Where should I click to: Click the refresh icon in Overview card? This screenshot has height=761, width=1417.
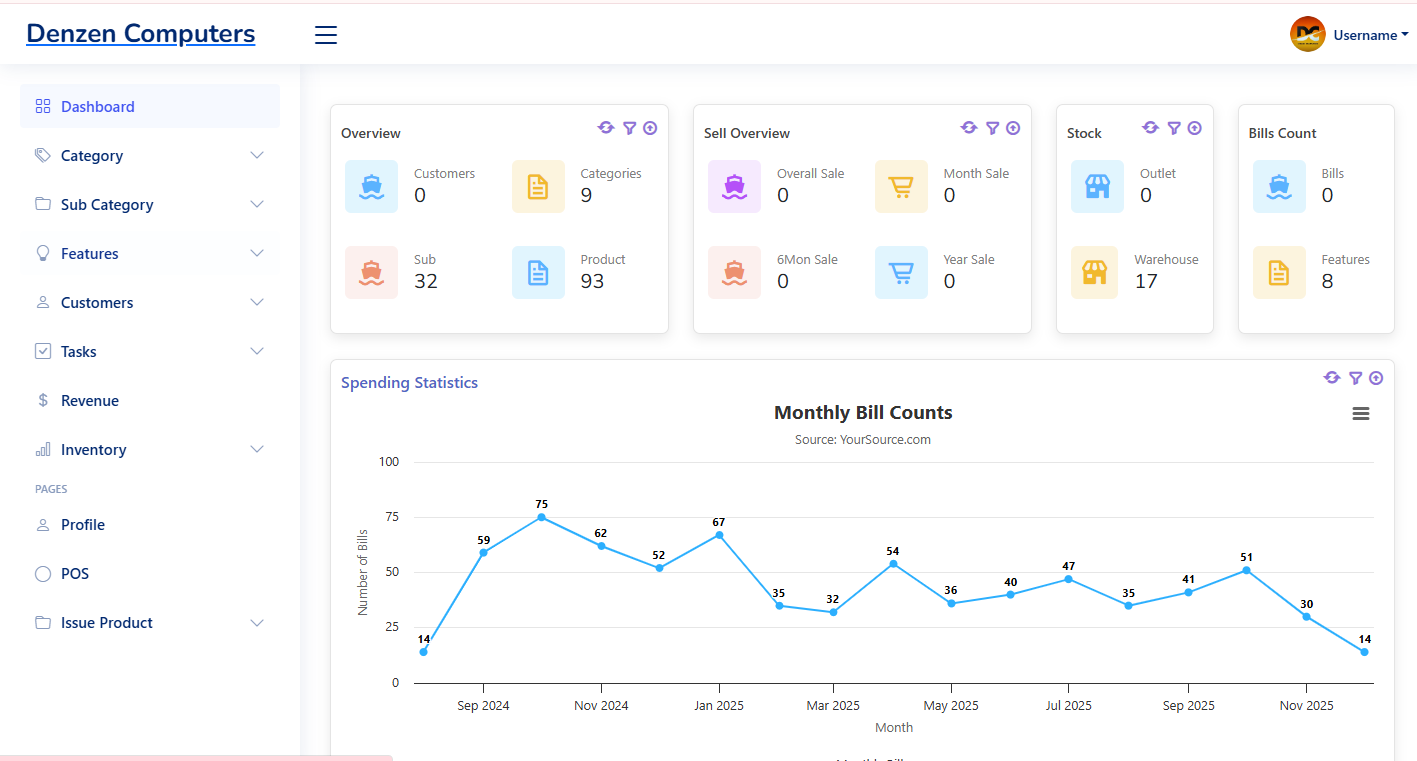606,128
